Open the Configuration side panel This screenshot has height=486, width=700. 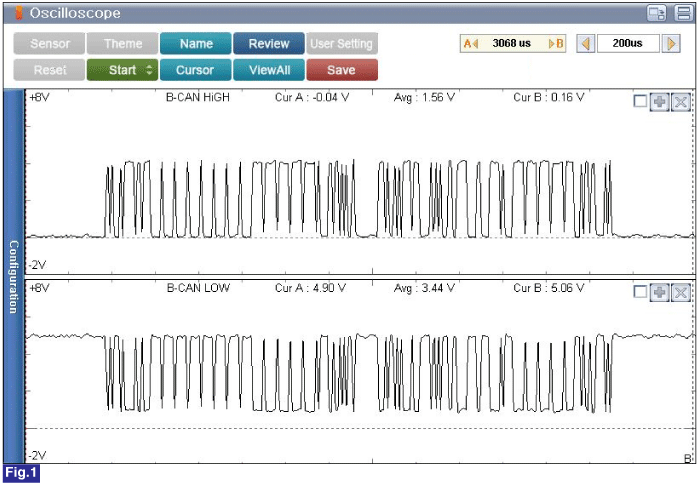coord(14,276)
